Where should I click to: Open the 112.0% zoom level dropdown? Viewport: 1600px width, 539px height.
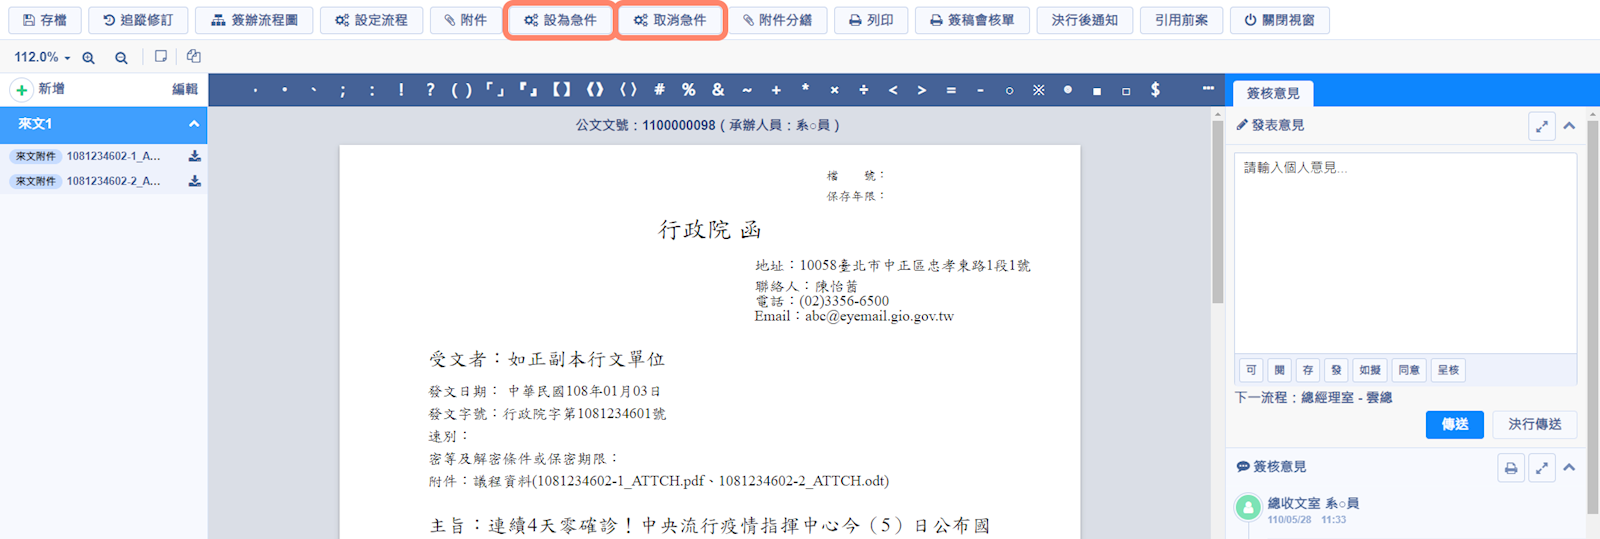pos(42,58)
